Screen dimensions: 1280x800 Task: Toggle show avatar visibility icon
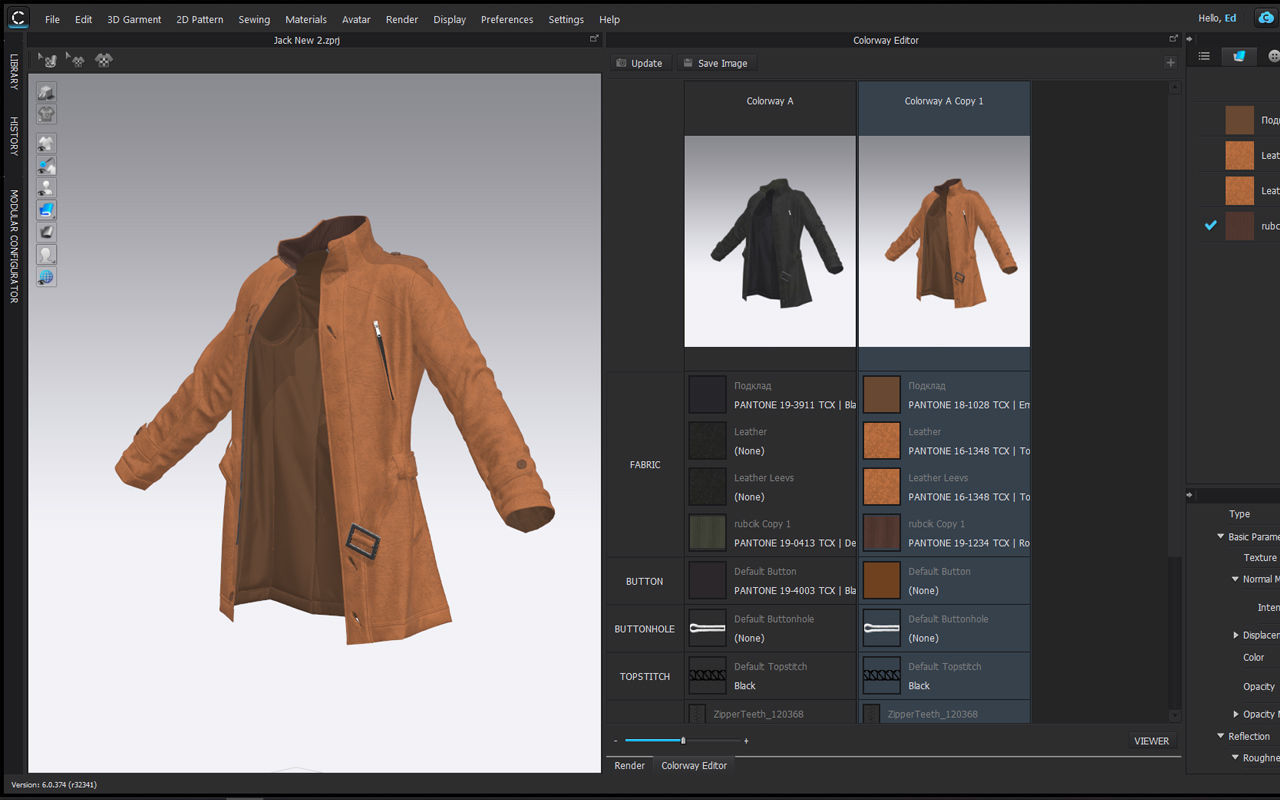tap(46, 188)
